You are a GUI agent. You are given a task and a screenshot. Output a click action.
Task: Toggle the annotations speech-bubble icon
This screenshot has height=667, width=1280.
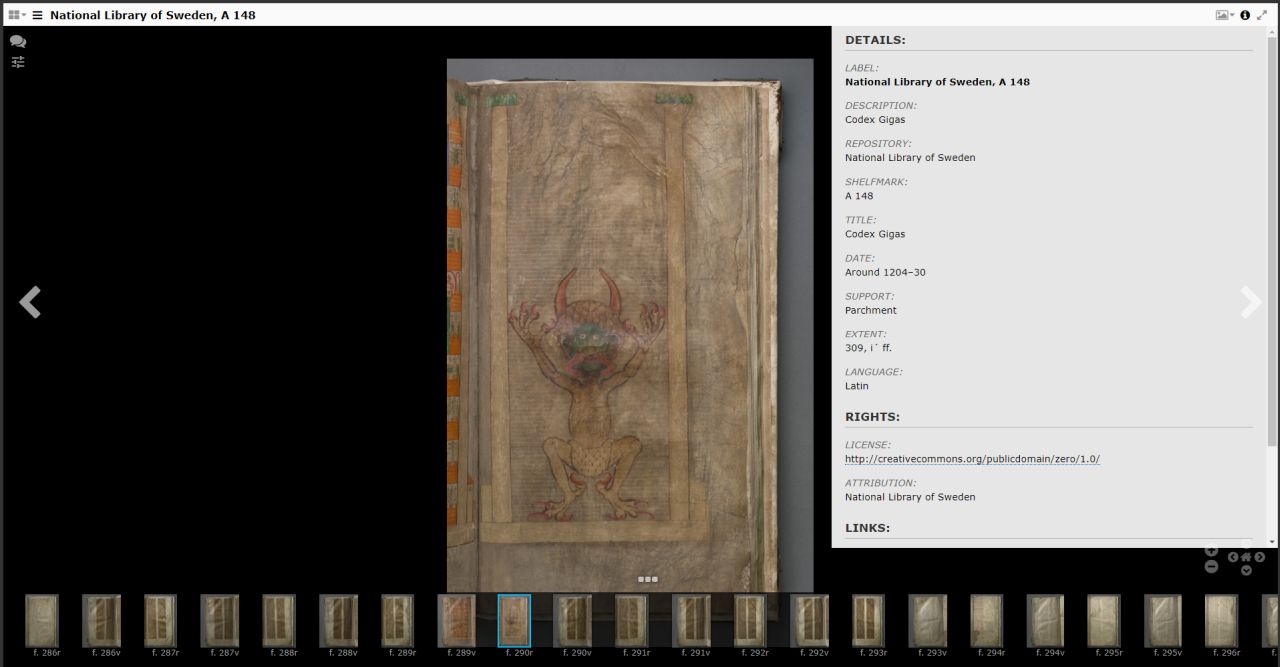[18, 42]
